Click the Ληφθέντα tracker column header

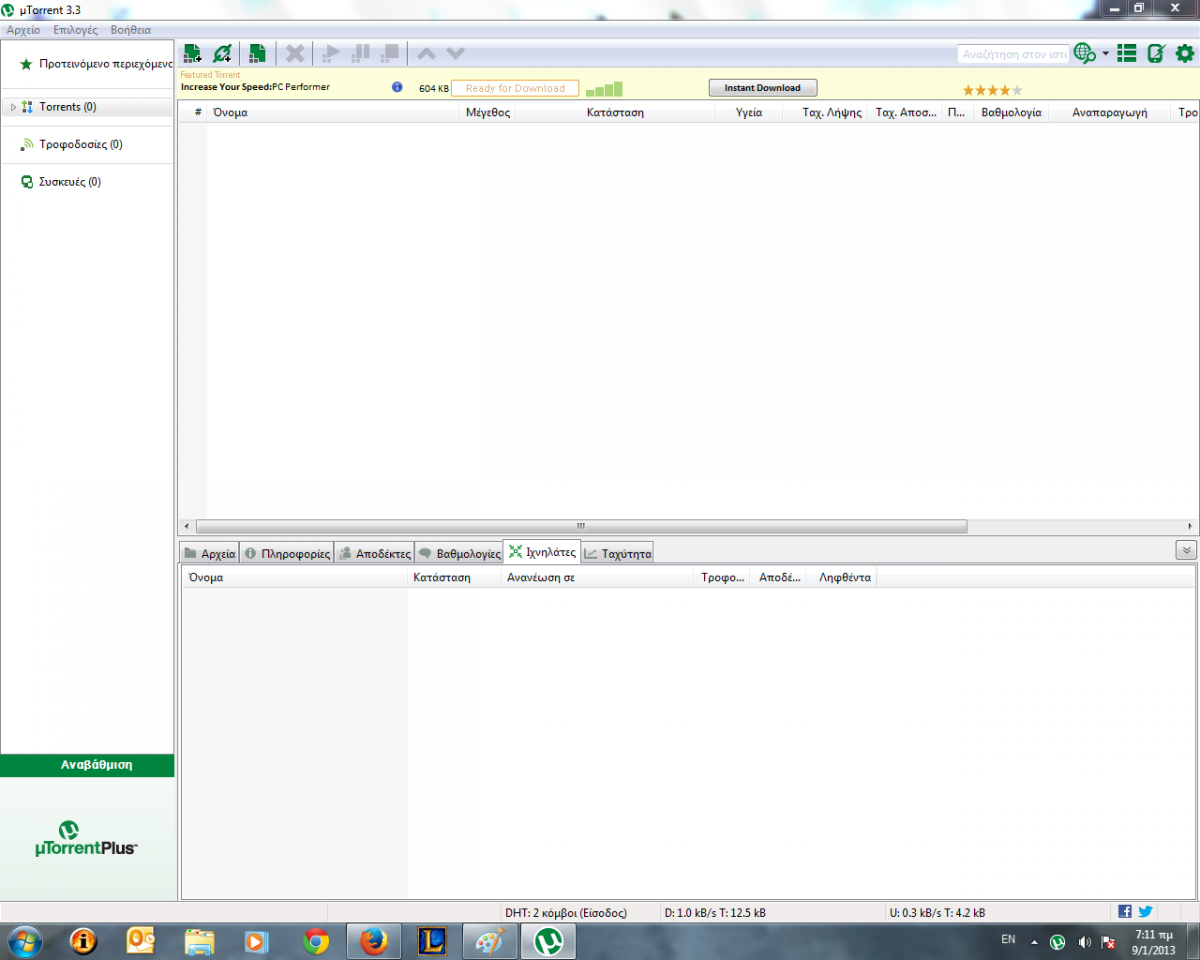[842, 578]
